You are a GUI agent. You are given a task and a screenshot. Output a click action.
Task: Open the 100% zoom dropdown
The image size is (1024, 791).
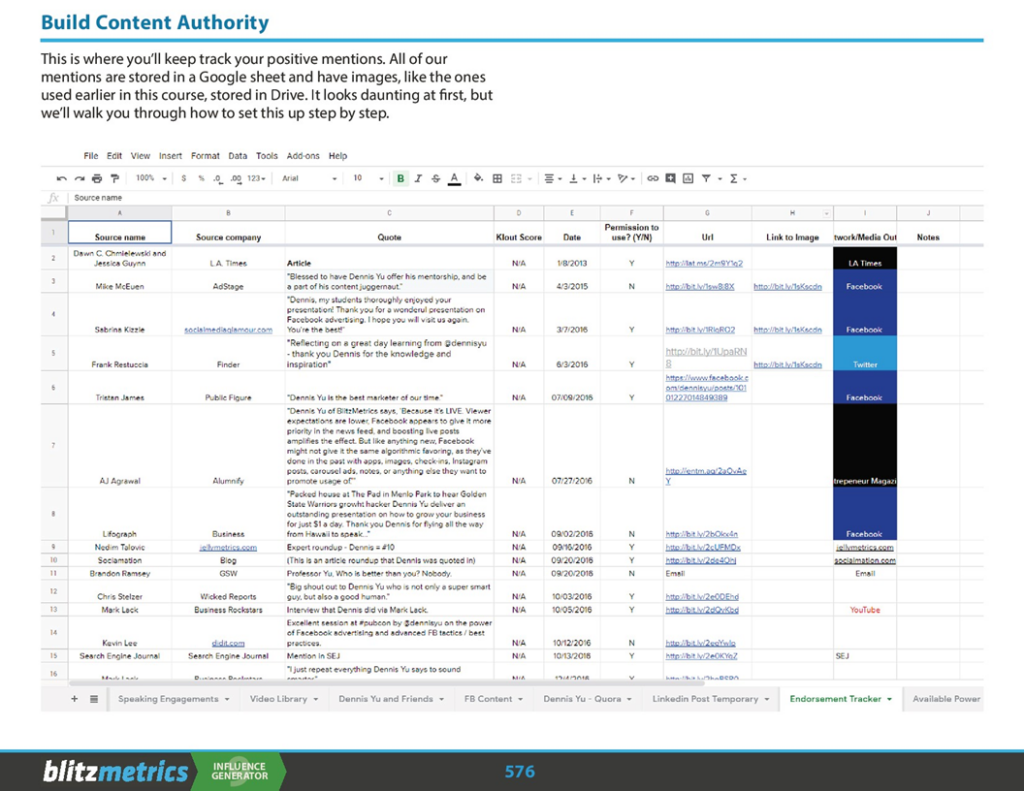pyautogui.click(x=151, y=178)
